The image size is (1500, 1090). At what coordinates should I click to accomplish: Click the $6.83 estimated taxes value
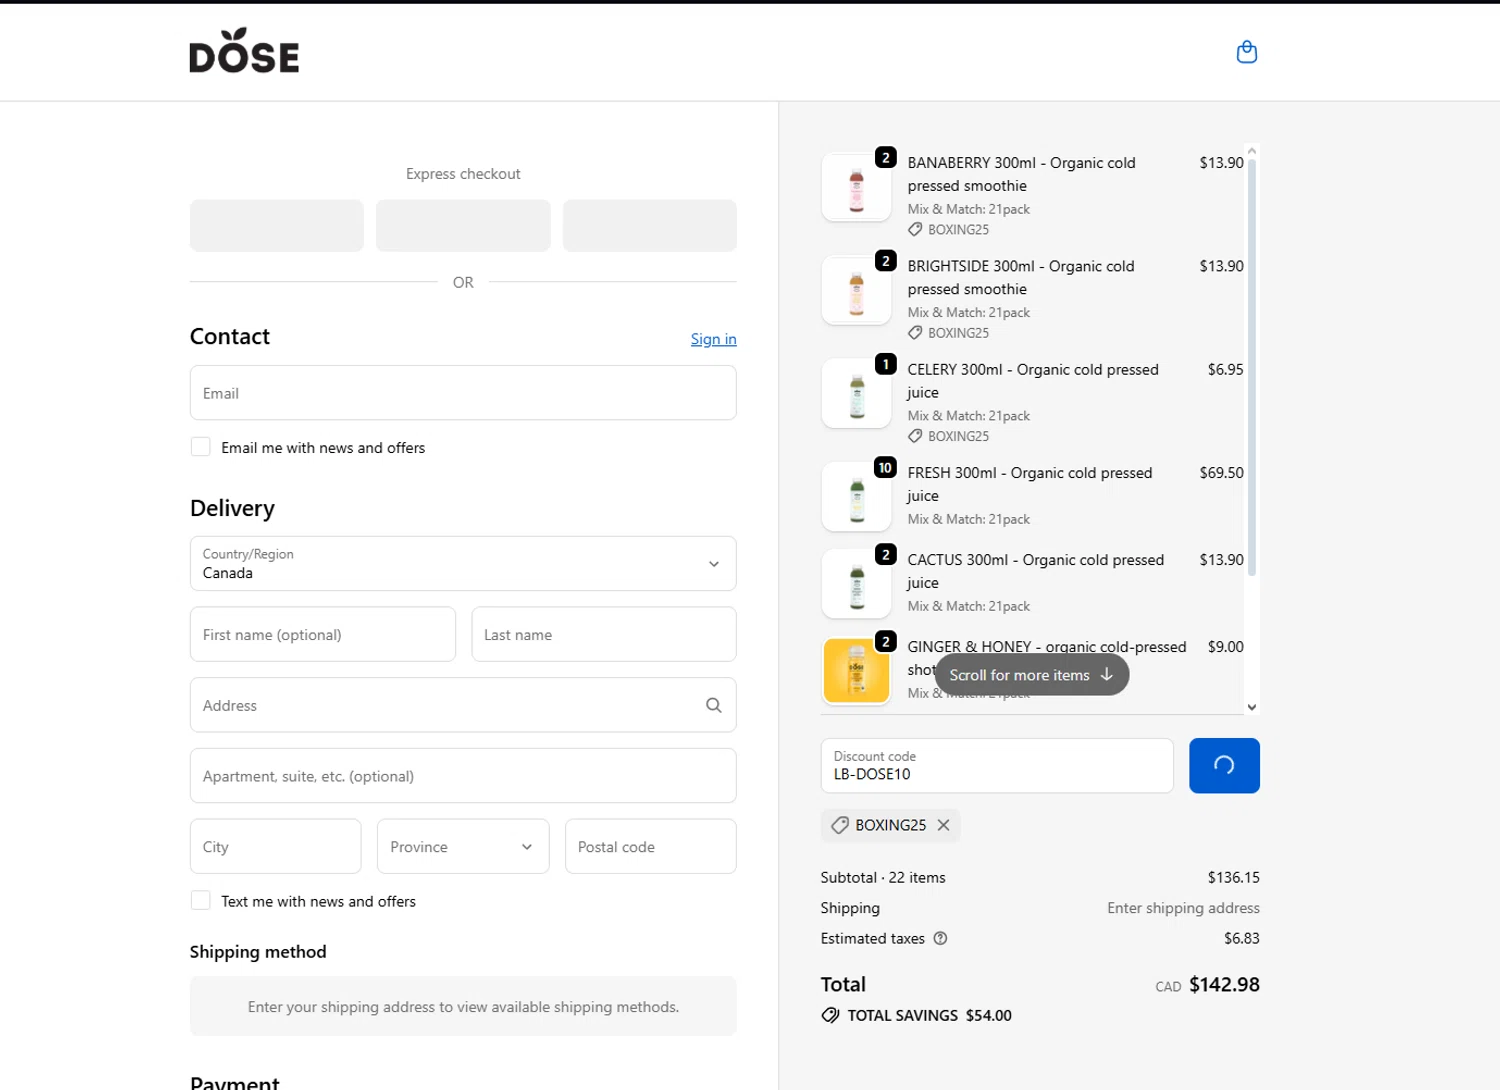1241,938
